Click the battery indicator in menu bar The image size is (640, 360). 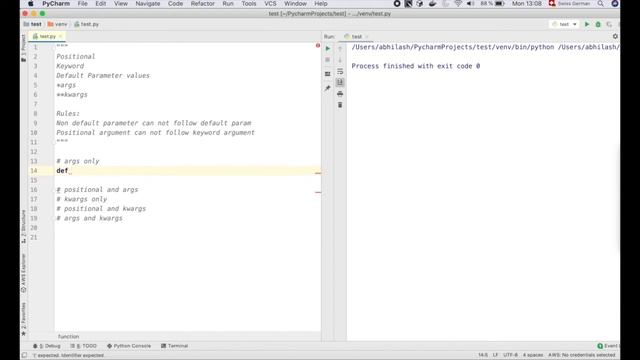(493, 4)
